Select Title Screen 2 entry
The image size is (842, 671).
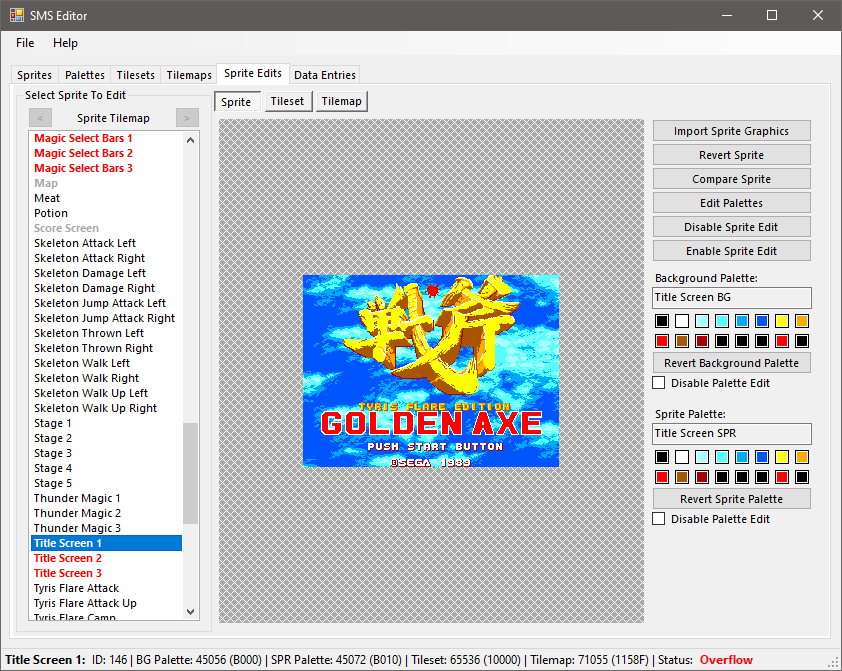pos(106,558)
